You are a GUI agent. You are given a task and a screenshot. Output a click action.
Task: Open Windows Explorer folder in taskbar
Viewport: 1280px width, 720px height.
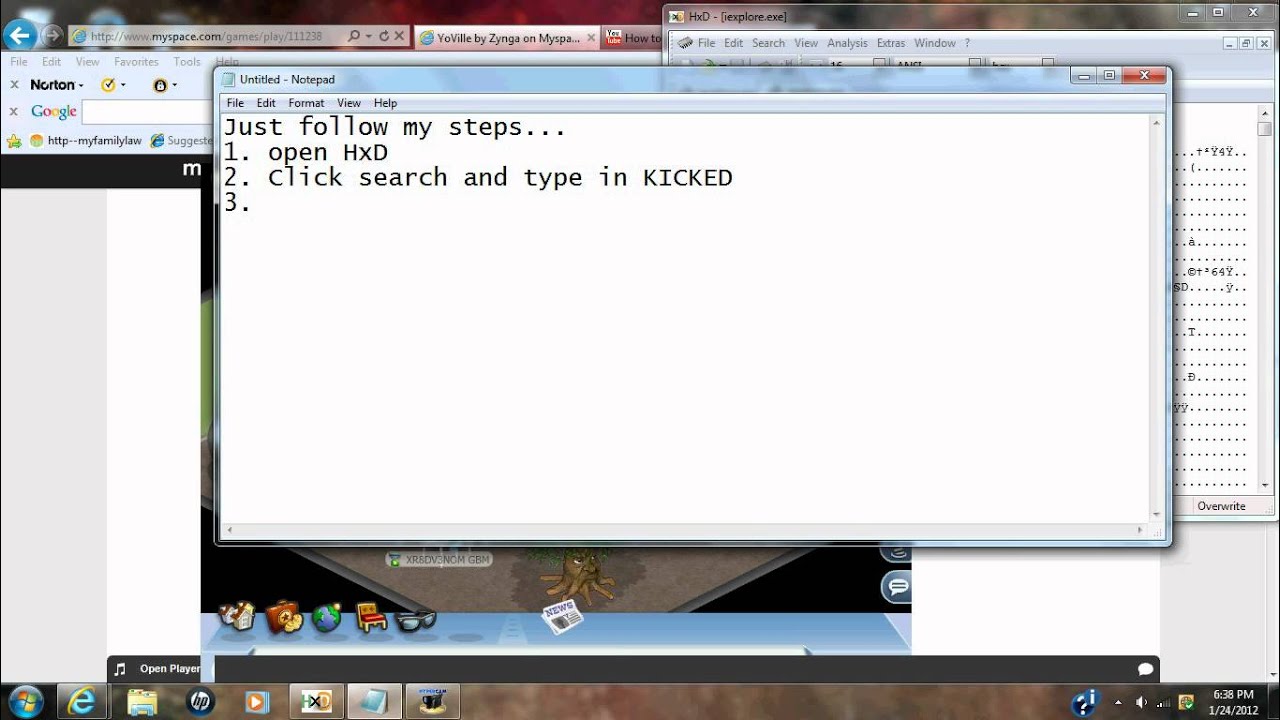tap(142, 702)
